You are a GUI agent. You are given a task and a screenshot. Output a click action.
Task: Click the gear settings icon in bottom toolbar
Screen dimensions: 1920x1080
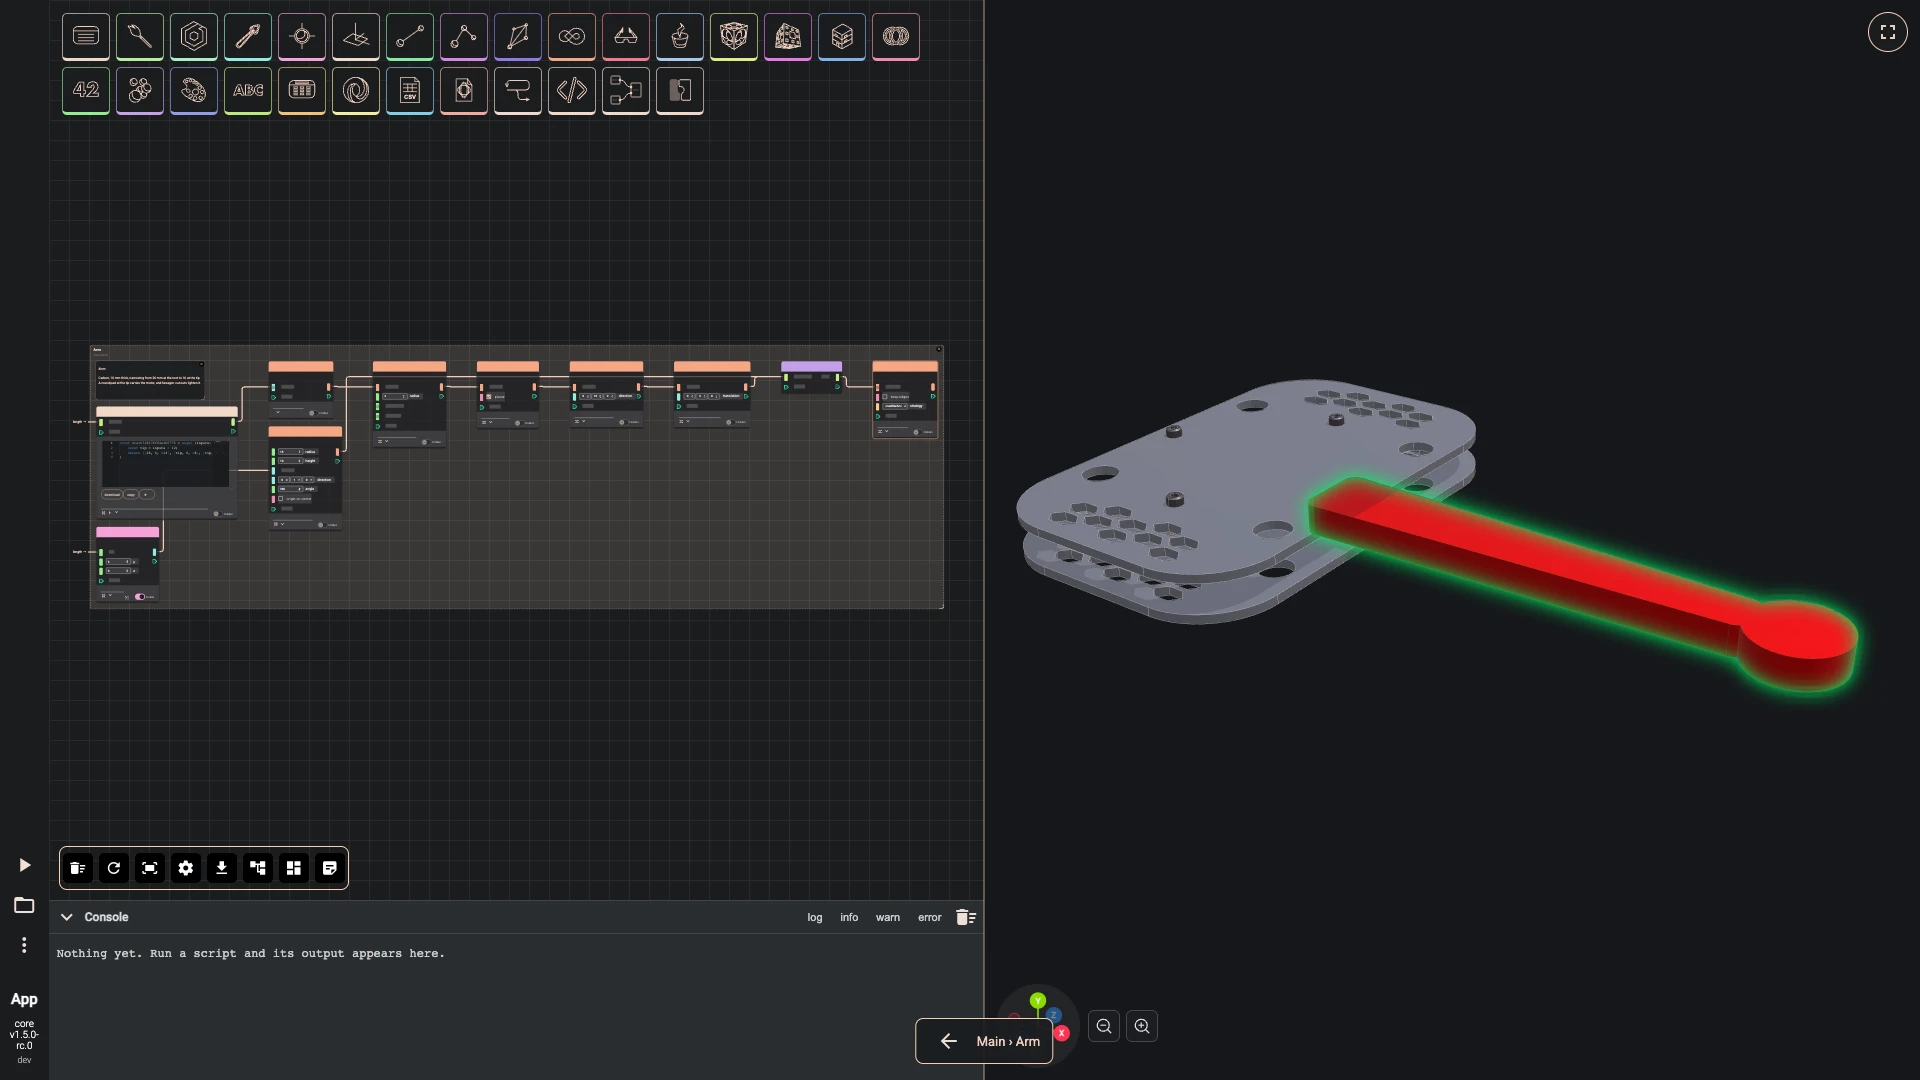click(186, 868)
